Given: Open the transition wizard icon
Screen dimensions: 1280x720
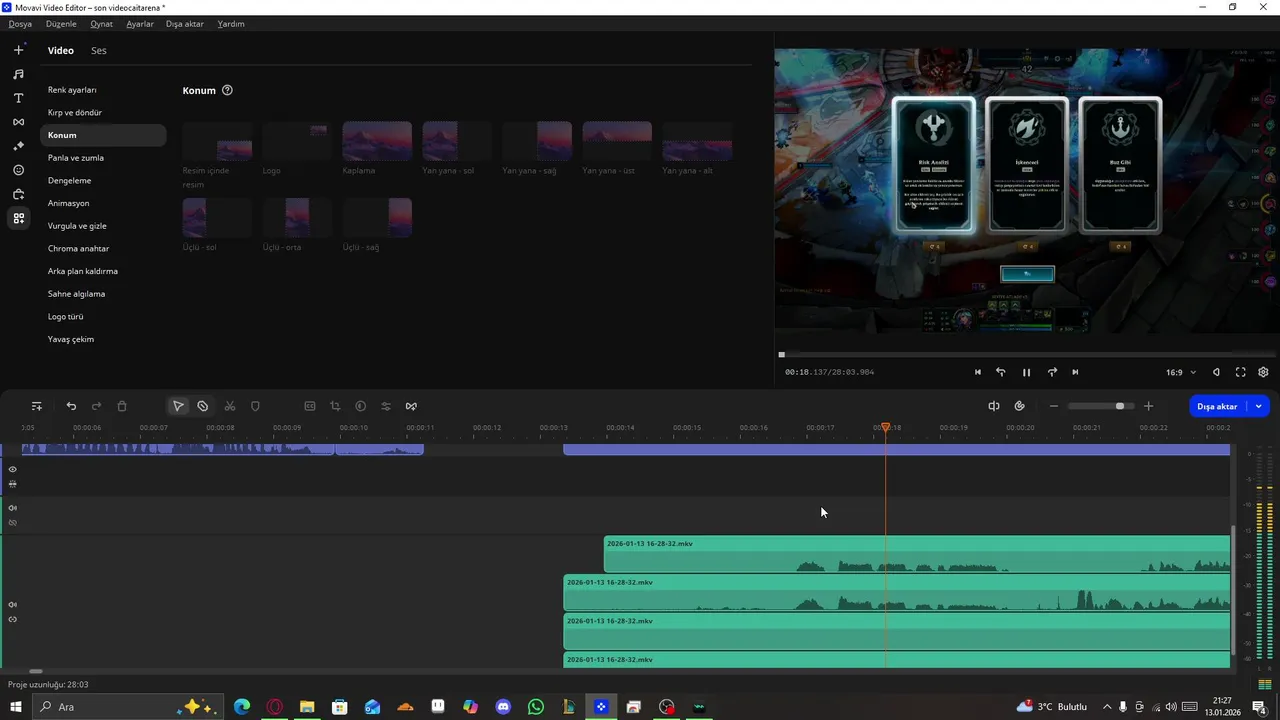Looking at the screenshot, I should point(411,406).
